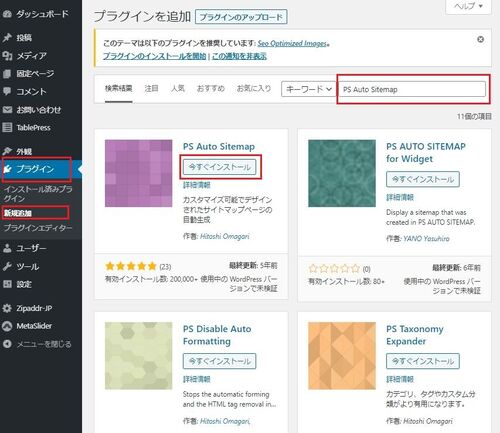Viewport: 500px width, 433px height.
Task: Click the contact form envelope icon
Action: tap(7, 110)
